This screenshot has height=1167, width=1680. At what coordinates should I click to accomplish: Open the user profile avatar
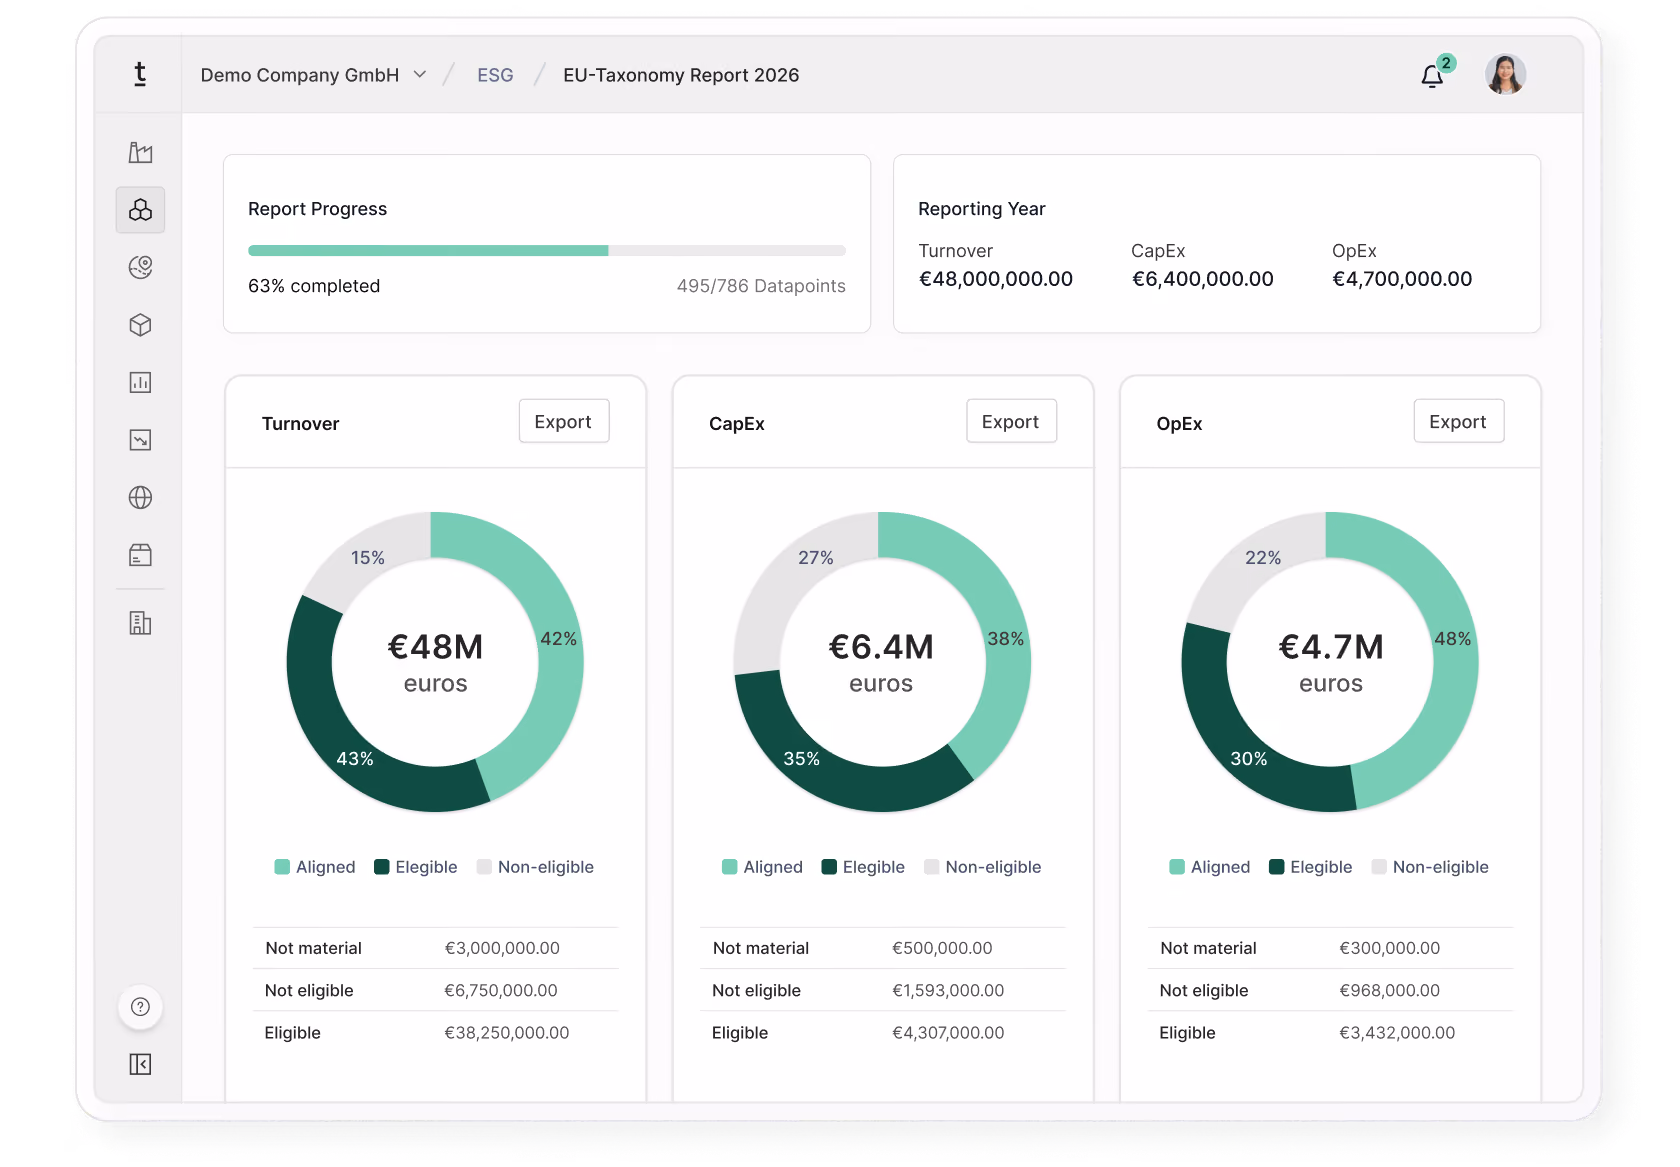tap(1505, 75)
